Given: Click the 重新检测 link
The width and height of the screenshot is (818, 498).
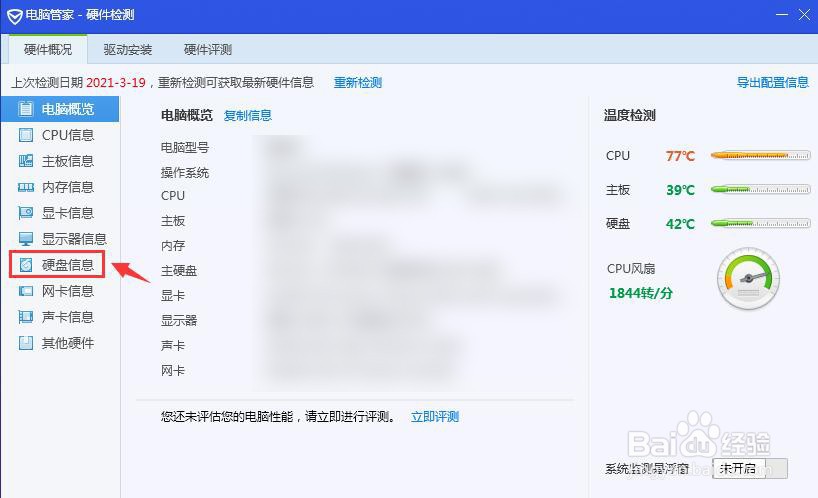Looking at the screenshot, I should coord(358,82).
